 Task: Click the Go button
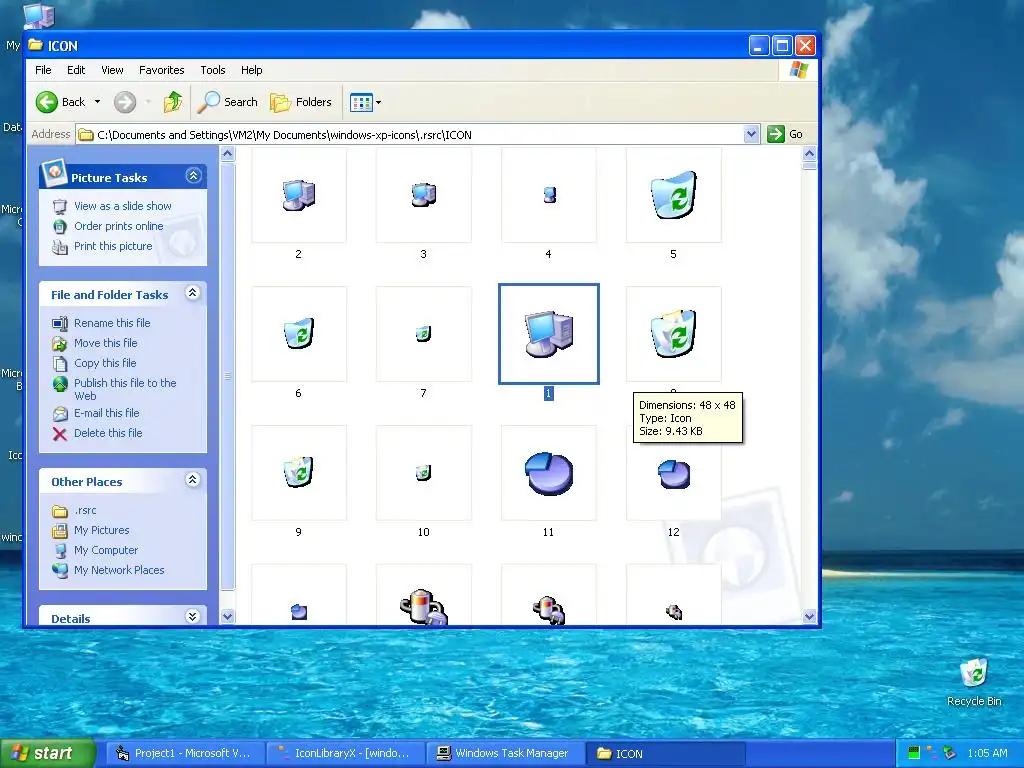(x=785, y=135)
